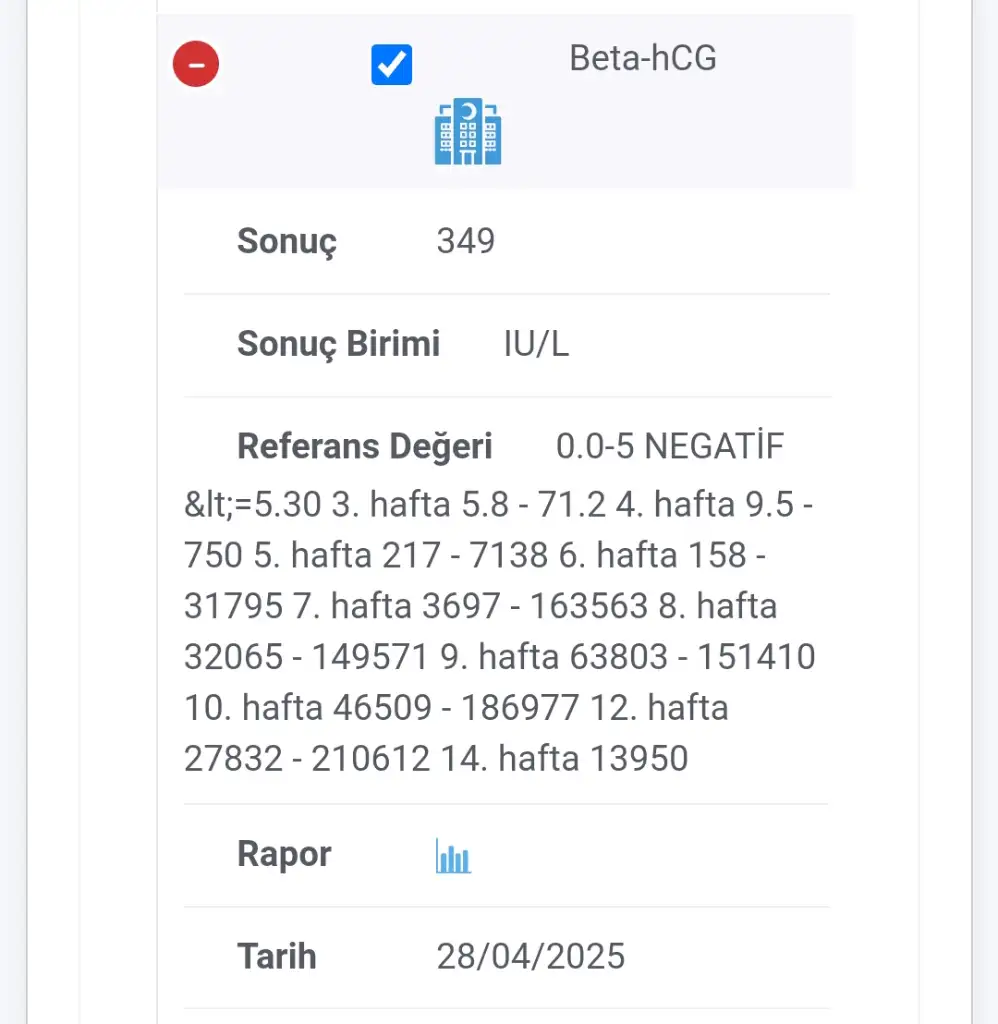Select the Beta-hCG test name
The height and width of the screenshot is (1024, 998).
[642, 59]
